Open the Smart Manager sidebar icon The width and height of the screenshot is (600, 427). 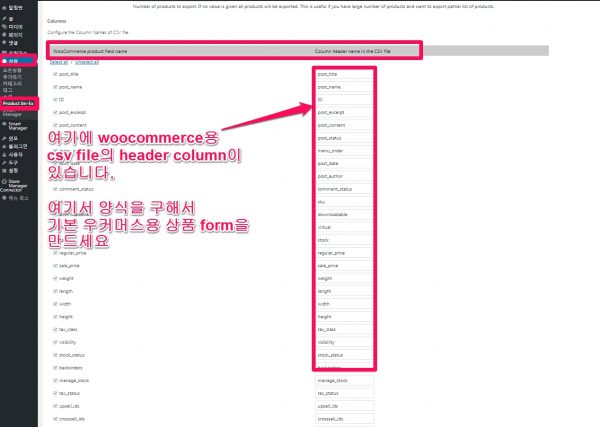[x=4, y=124]
